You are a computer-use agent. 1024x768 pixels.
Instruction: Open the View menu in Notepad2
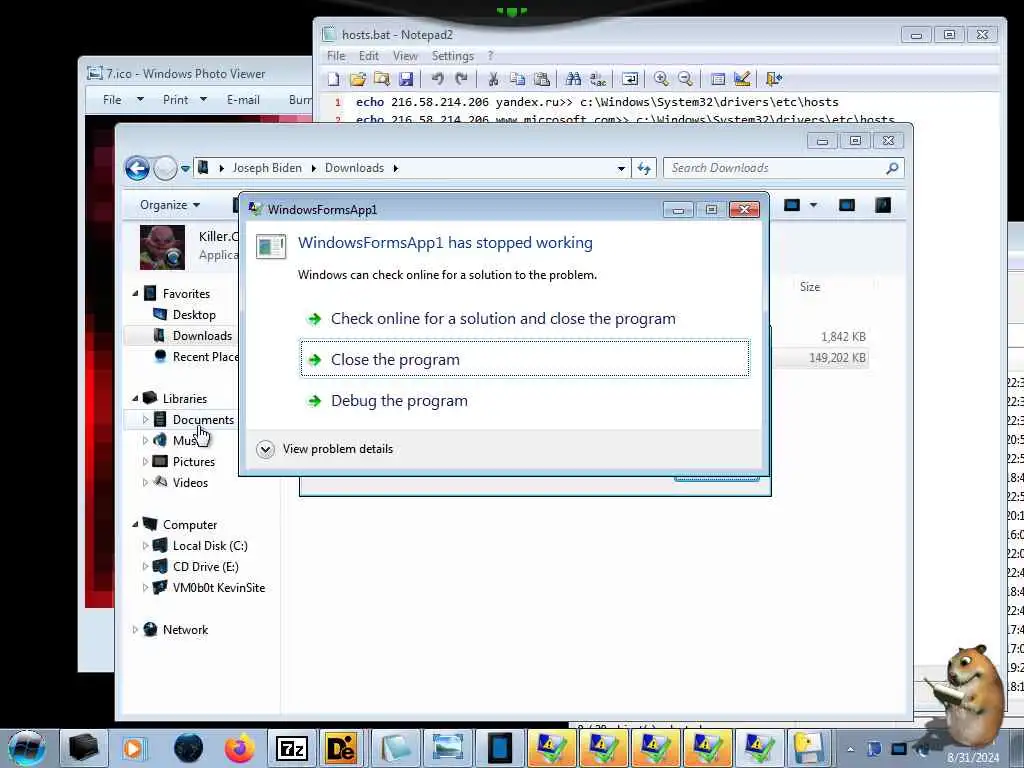pos(405,56)
